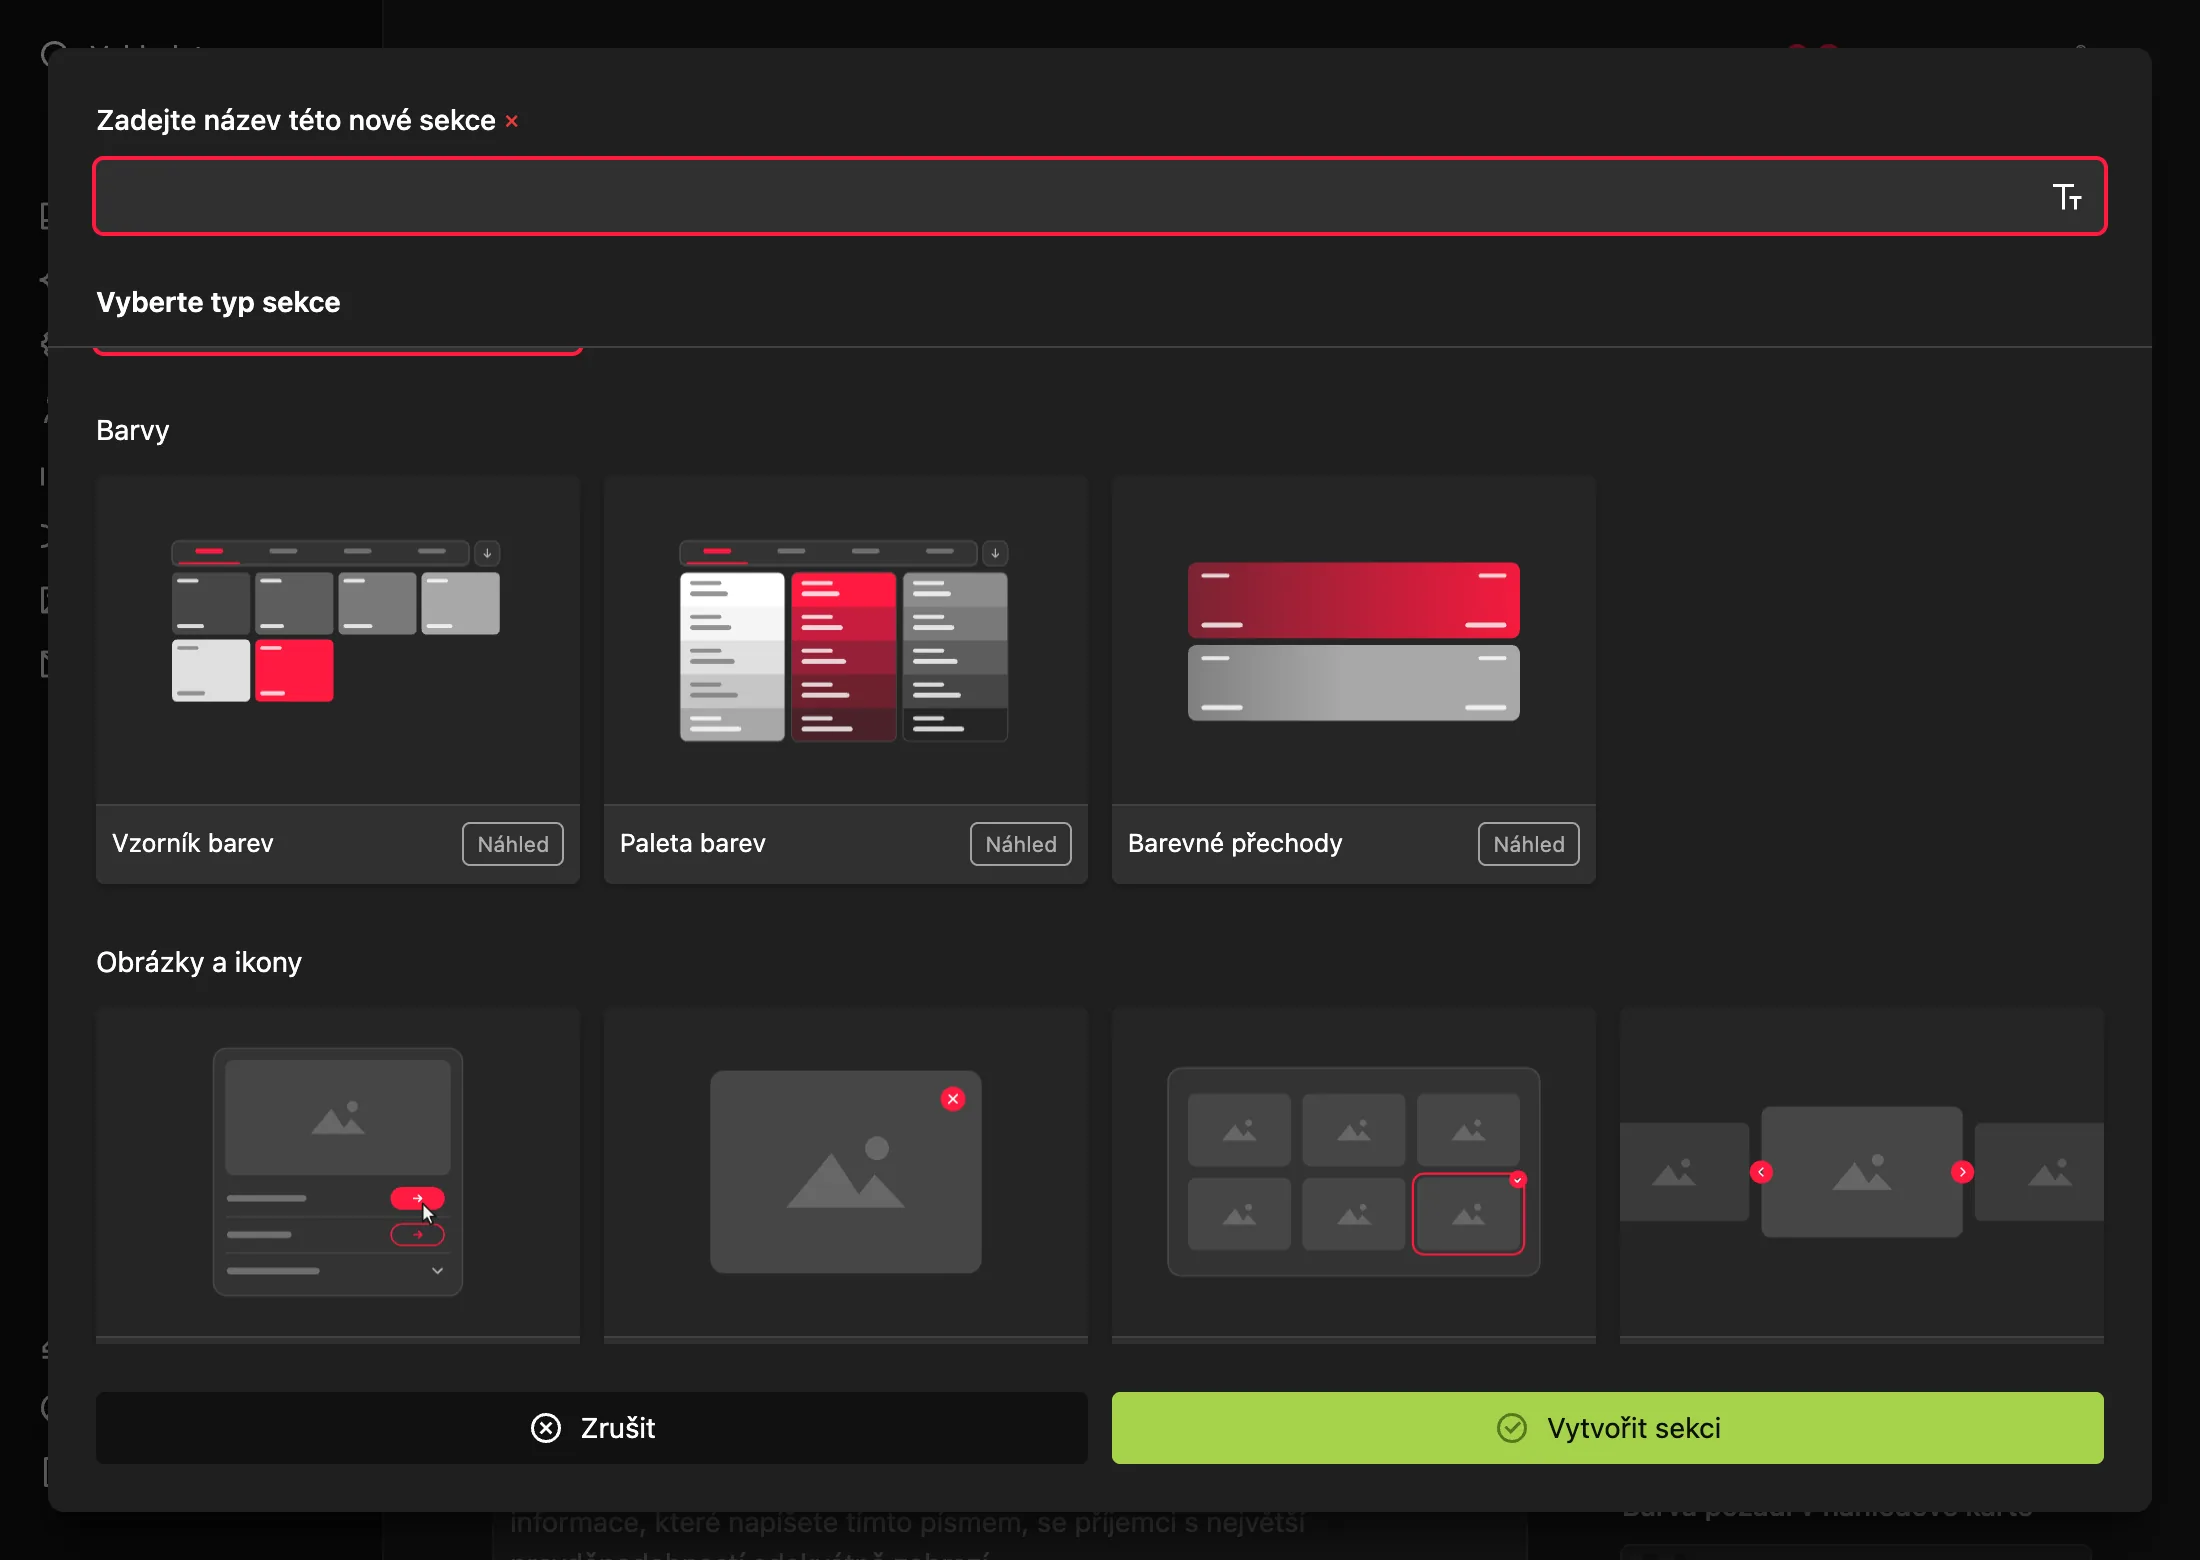The height and width of the screenshot is (1560, 2200).
Task: Click the right carousel arrow in illustration
Action: click(x=1963, y=1172)
